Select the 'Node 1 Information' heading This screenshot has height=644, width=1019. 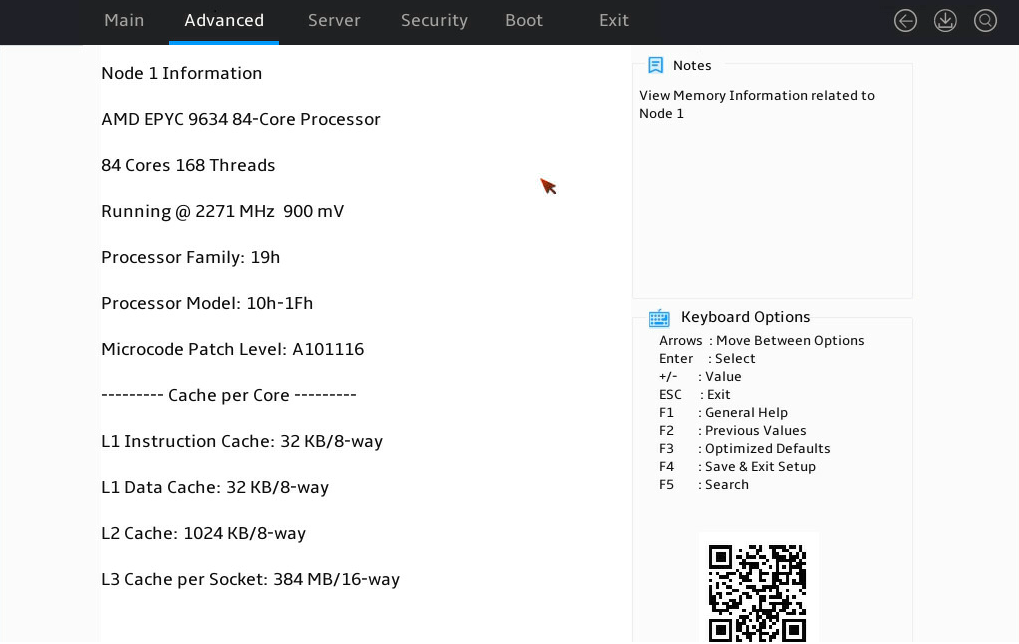(181, 73)
